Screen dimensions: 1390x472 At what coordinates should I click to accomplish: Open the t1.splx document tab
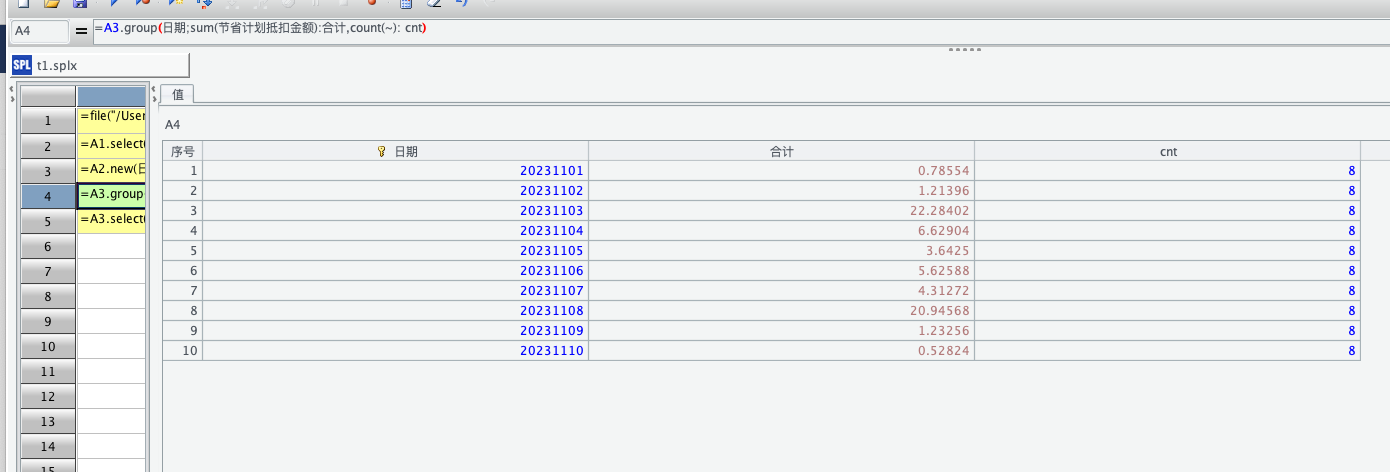click(99, 65)
